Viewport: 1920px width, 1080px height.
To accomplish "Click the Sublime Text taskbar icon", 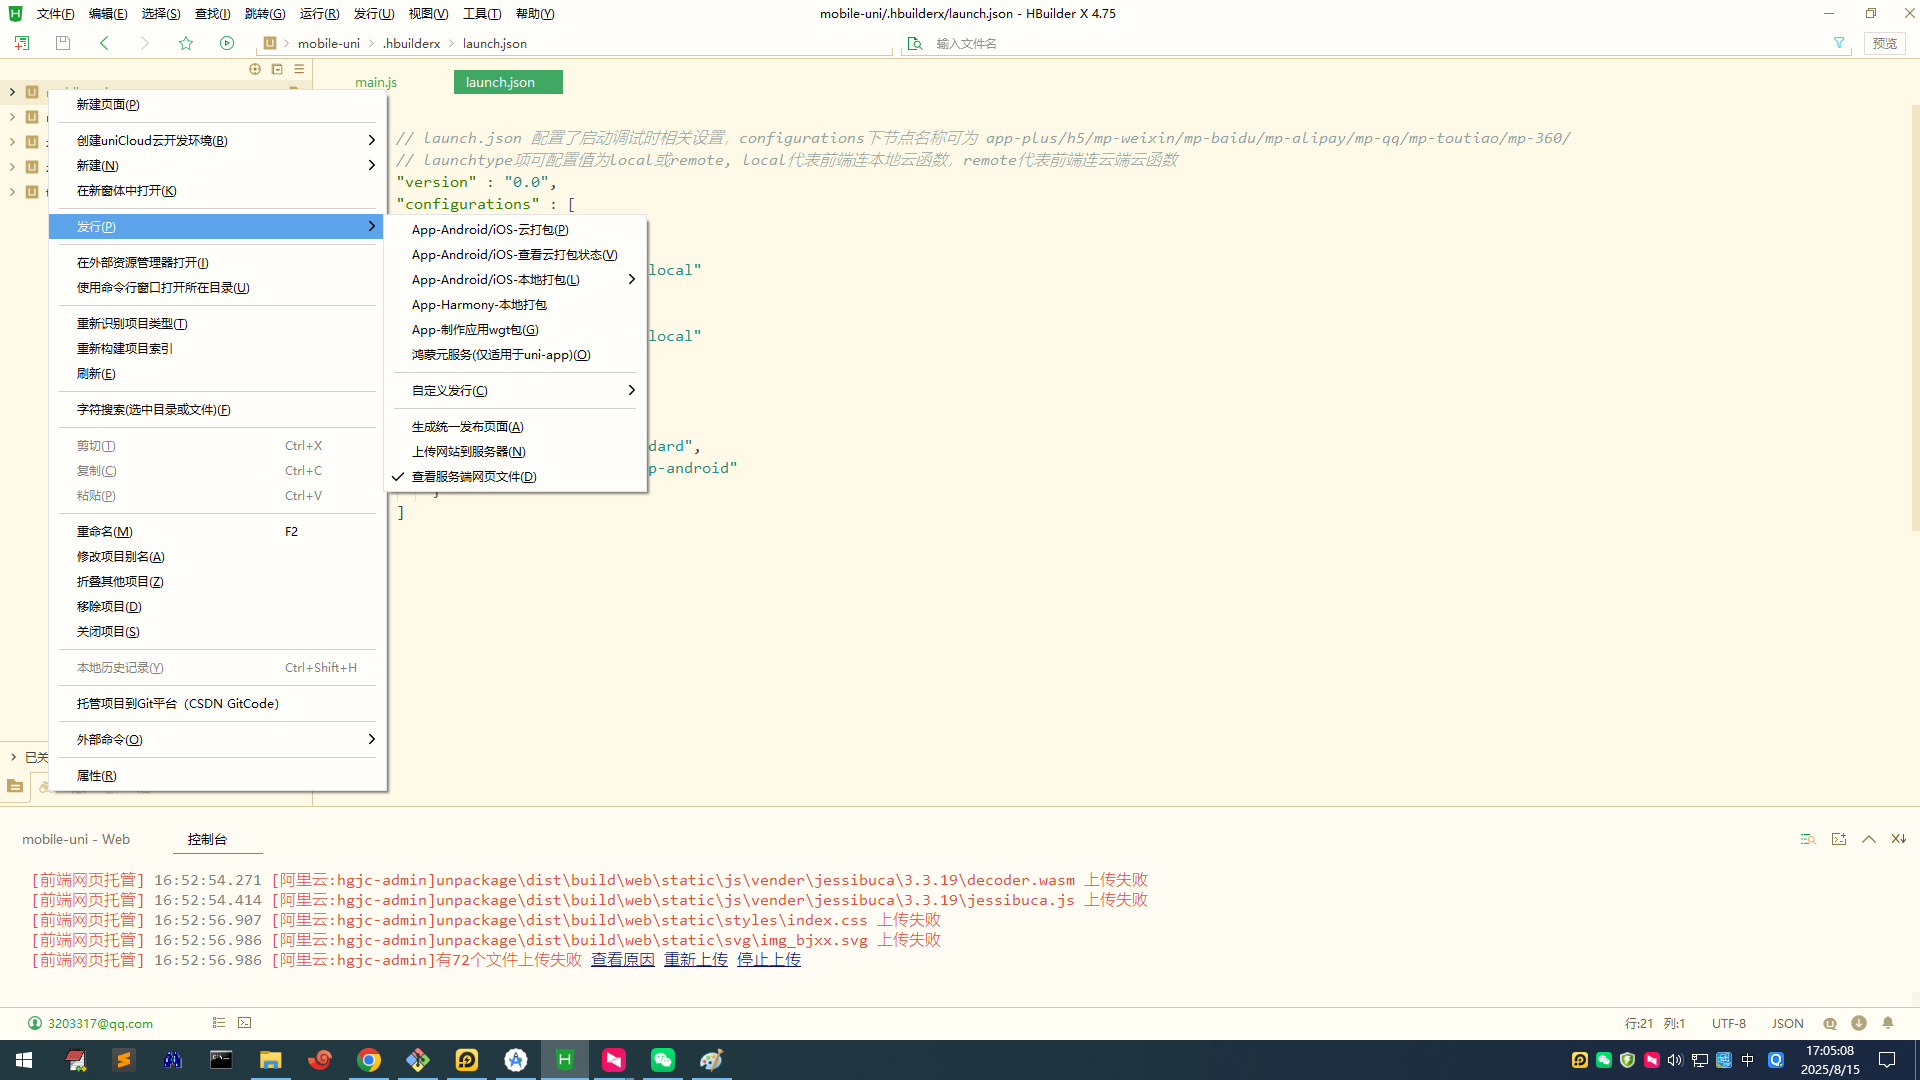I will pyautogui.click(x=124, y=1060).
